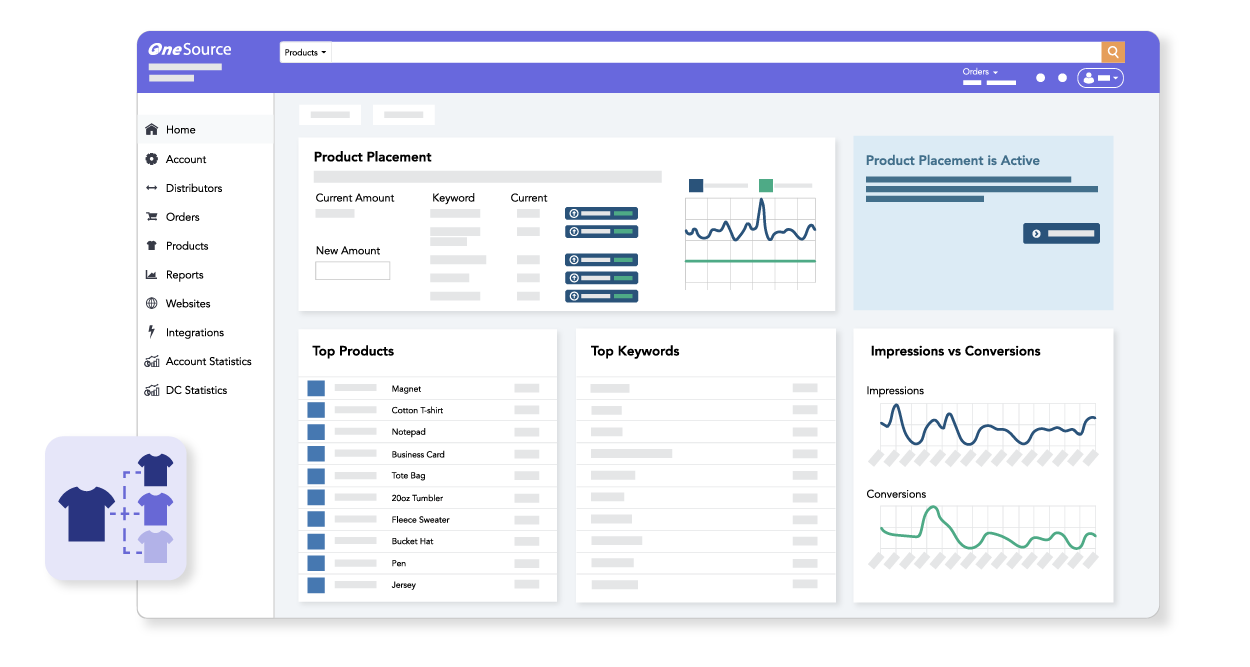Click the Fleece Sweater product name

[421, 520]
